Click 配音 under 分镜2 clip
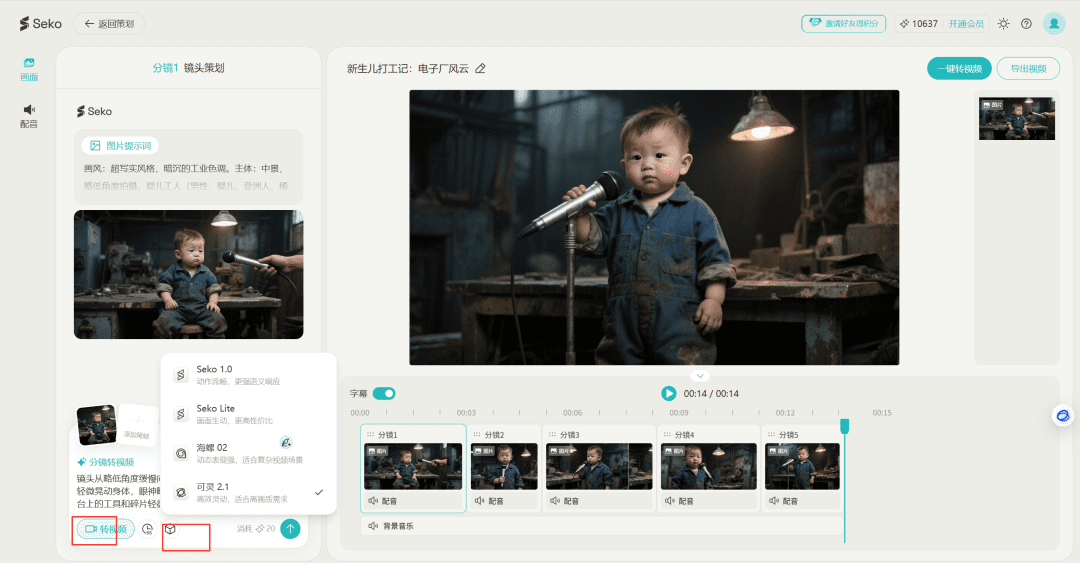 pyautogui.click(x=489, y=501)
